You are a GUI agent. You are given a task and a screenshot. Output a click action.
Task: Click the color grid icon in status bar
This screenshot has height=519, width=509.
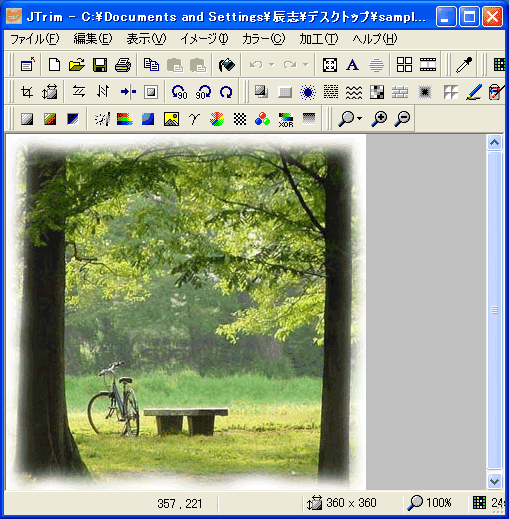coord(479,503)
